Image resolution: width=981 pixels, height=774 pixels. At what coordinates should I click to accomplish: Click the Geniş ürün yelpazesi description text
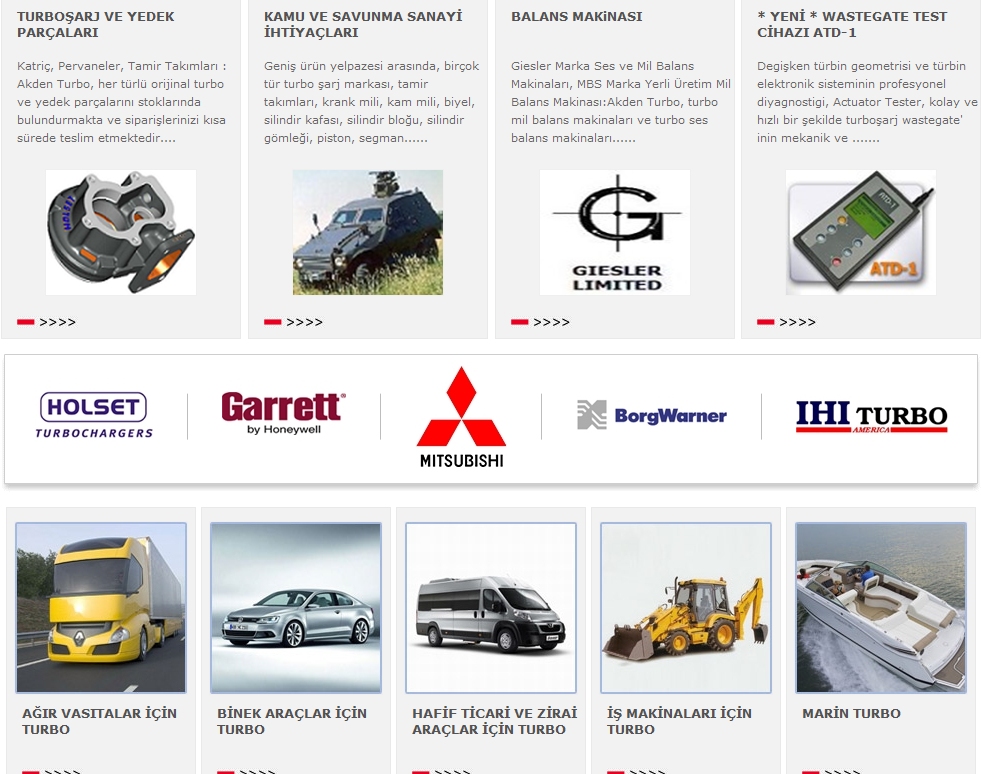click(372, 102)
